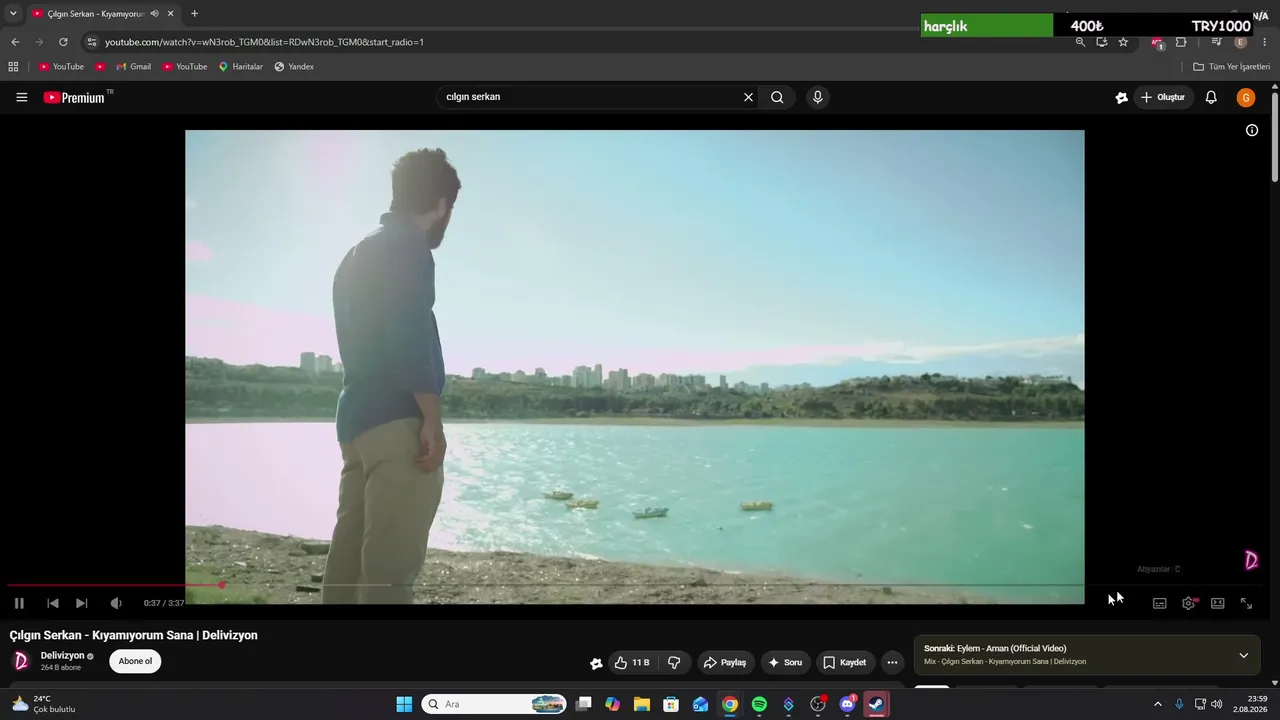Open the browser tab search dropdown
1280x720 pixels.
pos(13,14)
